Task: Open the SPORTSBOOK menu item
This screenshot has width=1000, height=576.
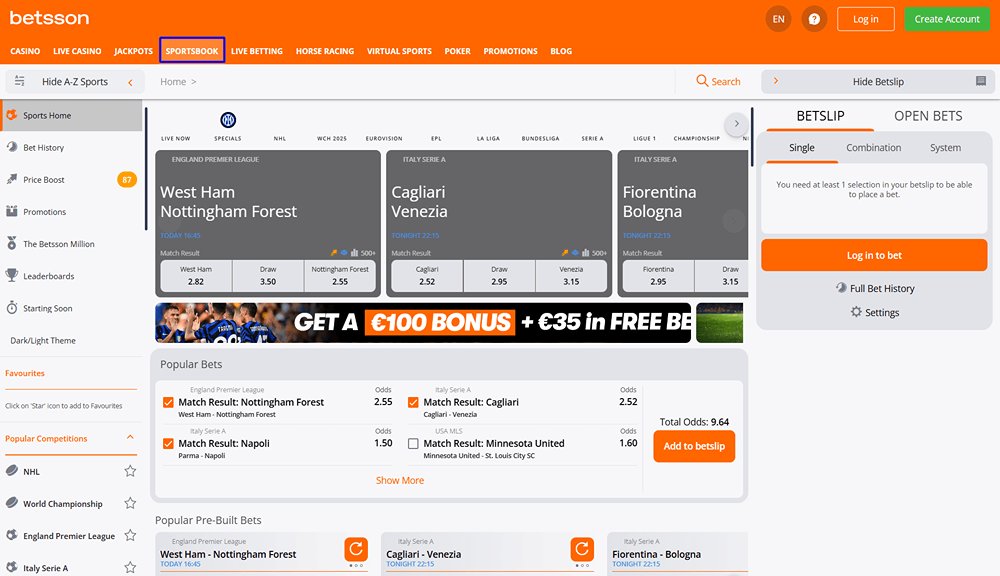Action: [192, 50]
